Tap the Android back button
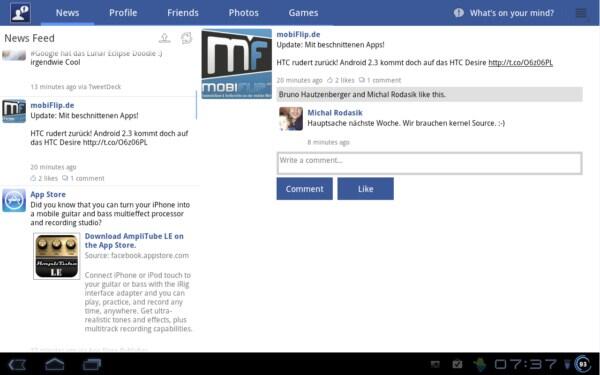The height and width of the screenshot is (375, 600). click(17, 364)
